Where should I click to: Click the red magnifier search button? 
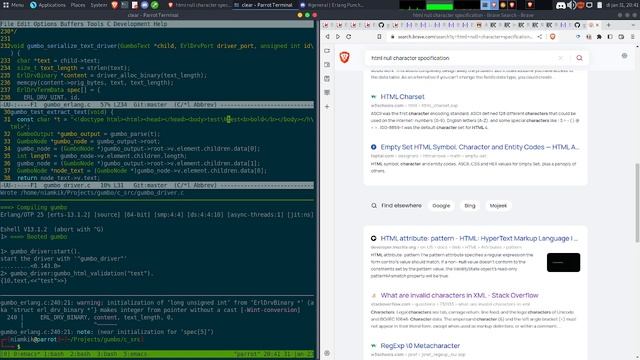579,58
